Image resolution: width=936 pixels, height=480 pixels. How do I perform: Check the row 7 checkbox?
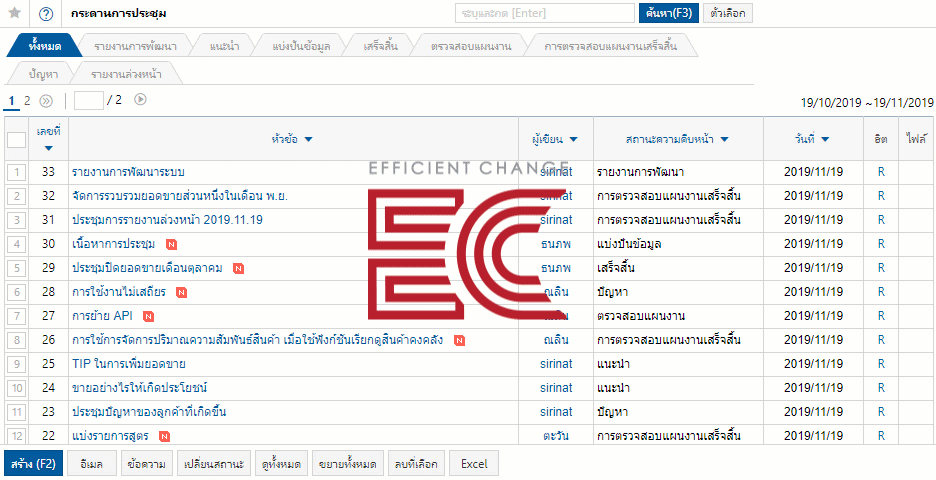17,316
